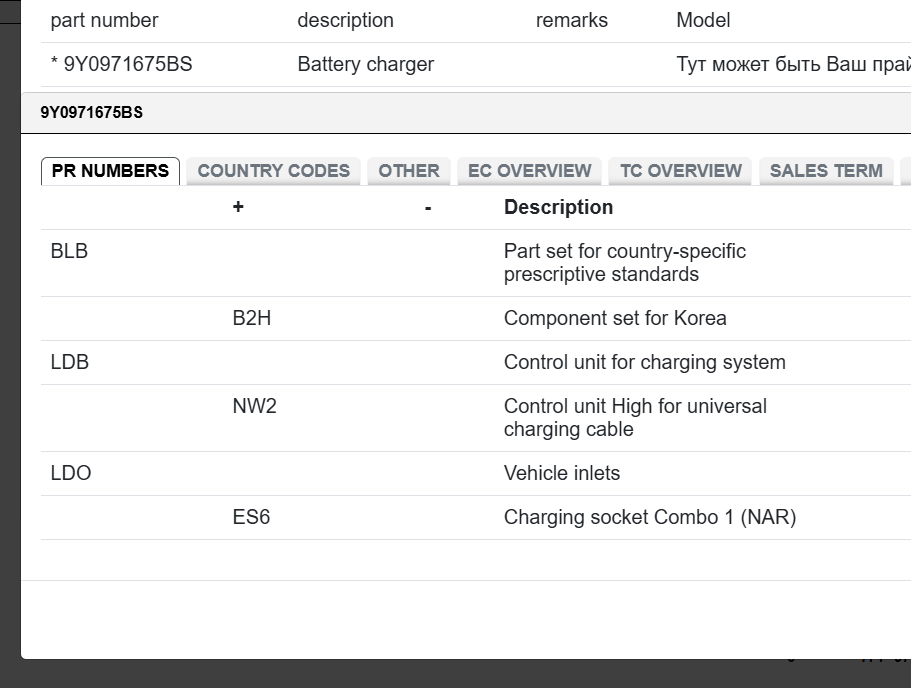Viewport: 911px width, 688px height.
Task: Open the COUNTRY CODES tab
Action: (x=273, y=171)
